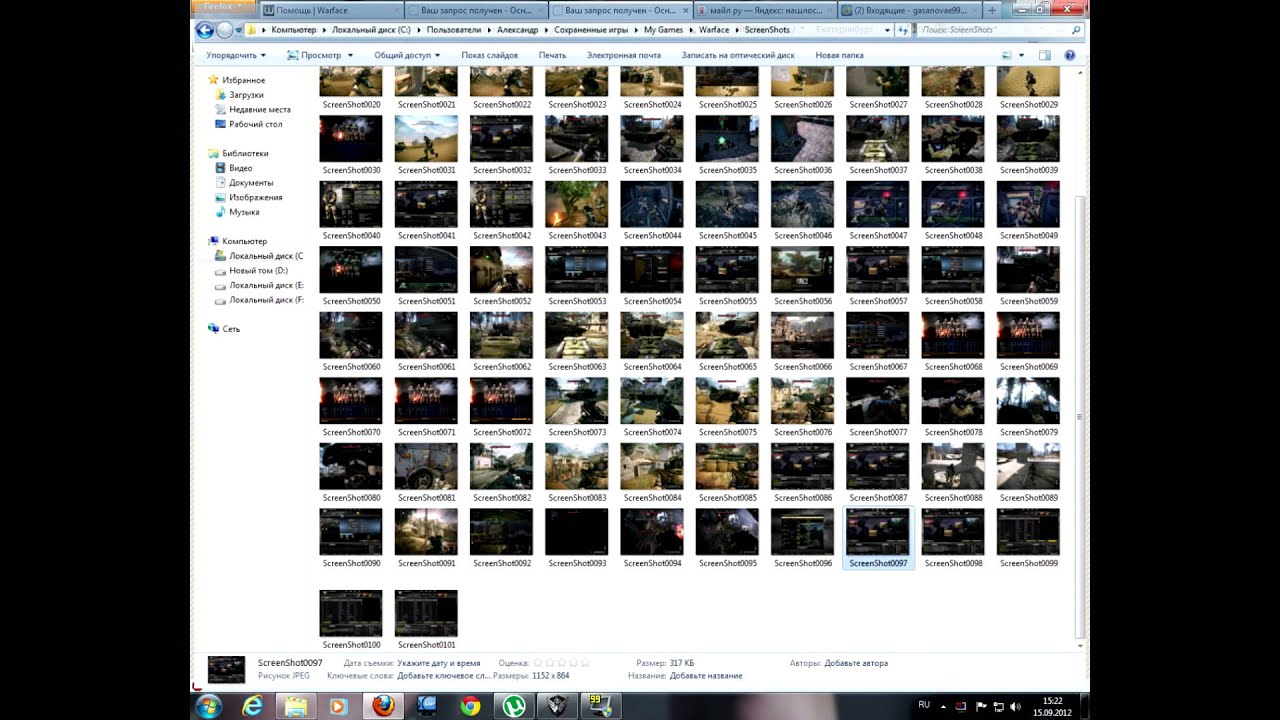Switch to the (2) Входящие mail tab
The width and height of the screenshot is (1280, 720).
pos(908,10)
